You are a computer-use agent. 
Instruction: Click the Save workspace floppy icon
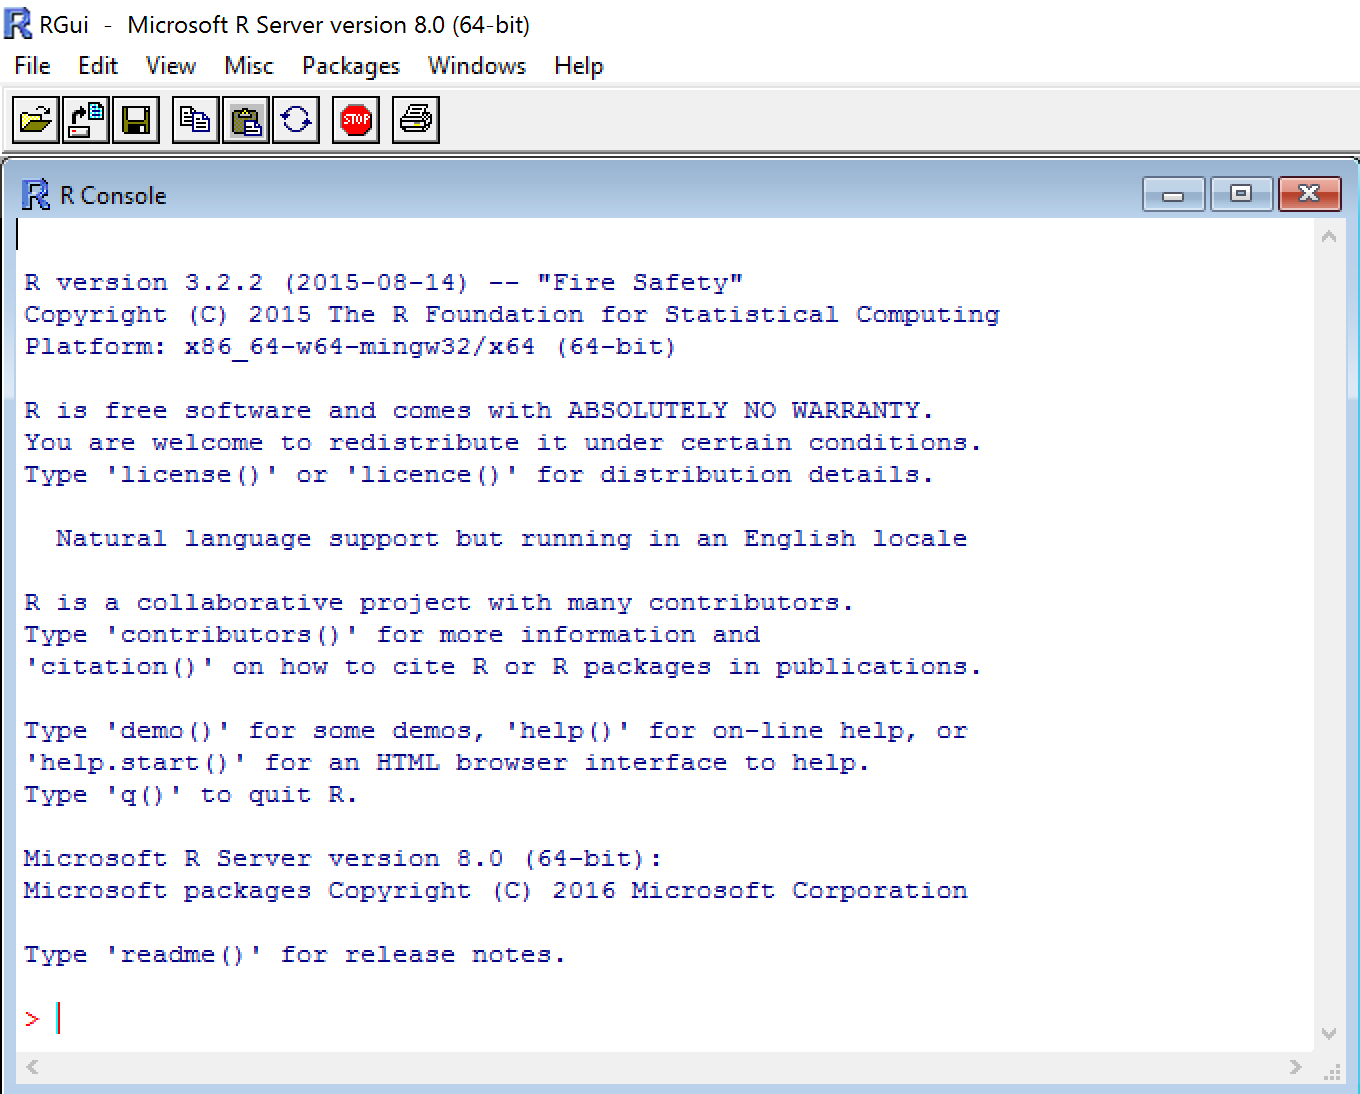click(x=135, y=120)
